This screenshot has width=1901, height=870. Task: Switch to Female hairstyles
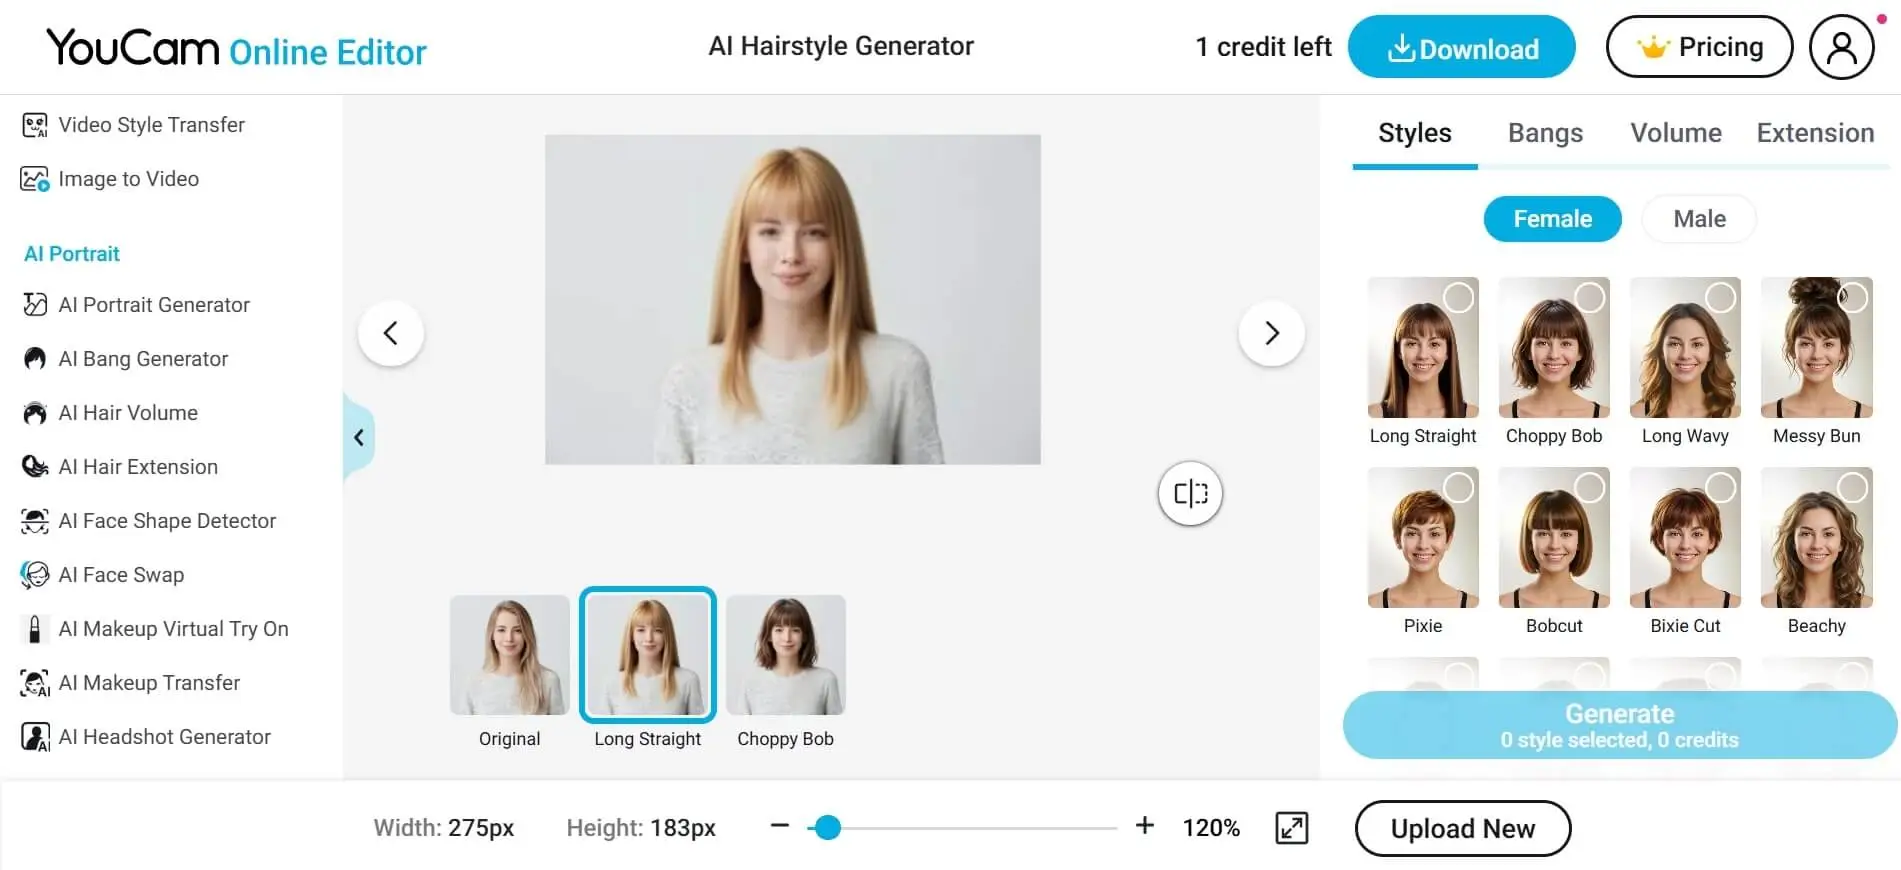pyautogui.click(x=1552, y=219)
